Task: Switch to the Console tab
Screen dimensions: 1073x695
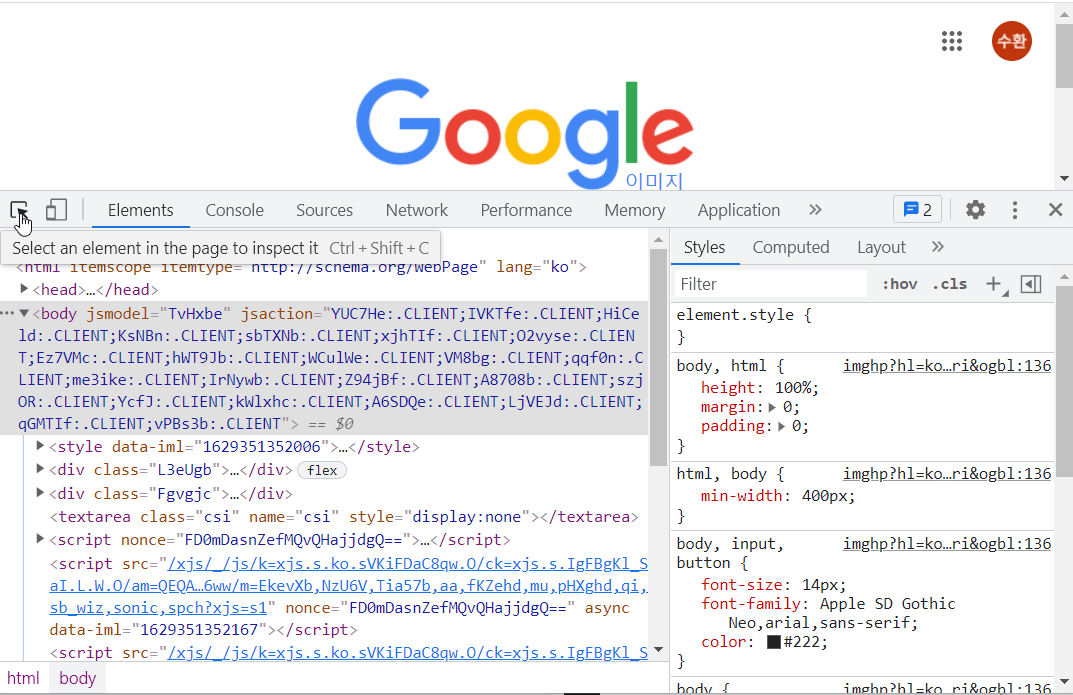Action: pyautogui.click(x=235, y=210)
